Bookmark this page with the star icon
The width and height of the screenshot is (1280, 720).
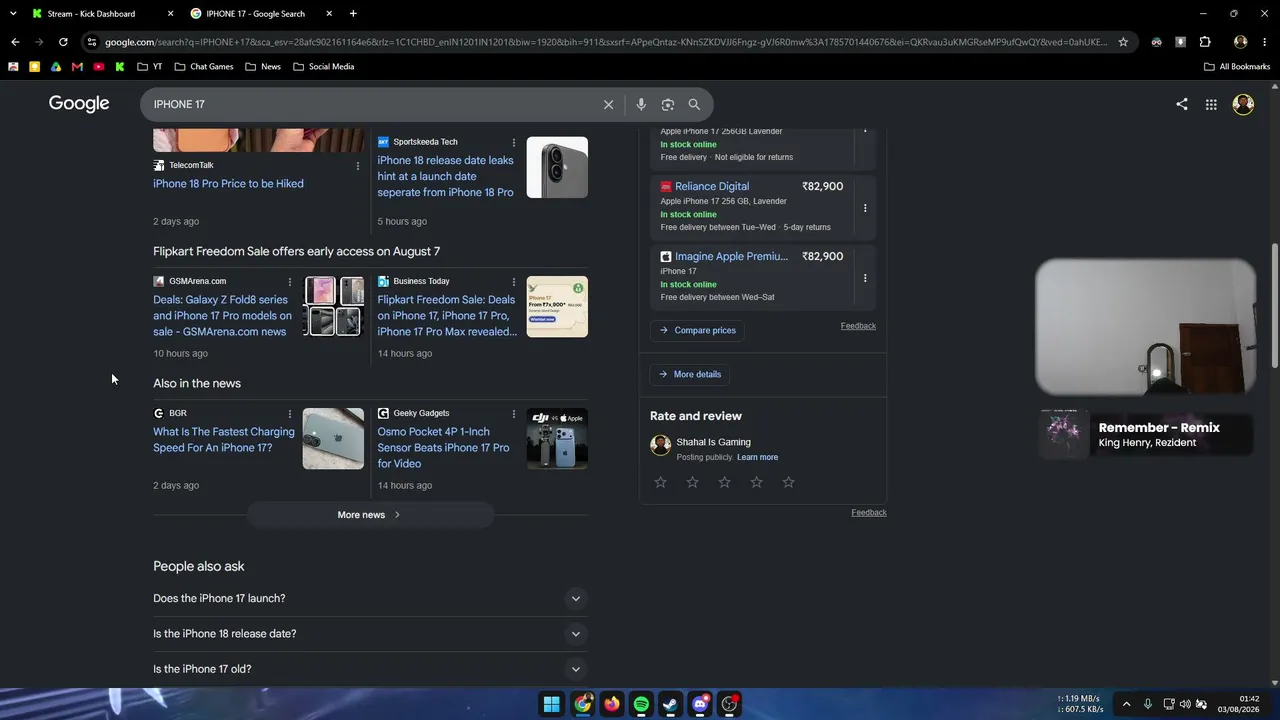click(x=1123, y=42)
